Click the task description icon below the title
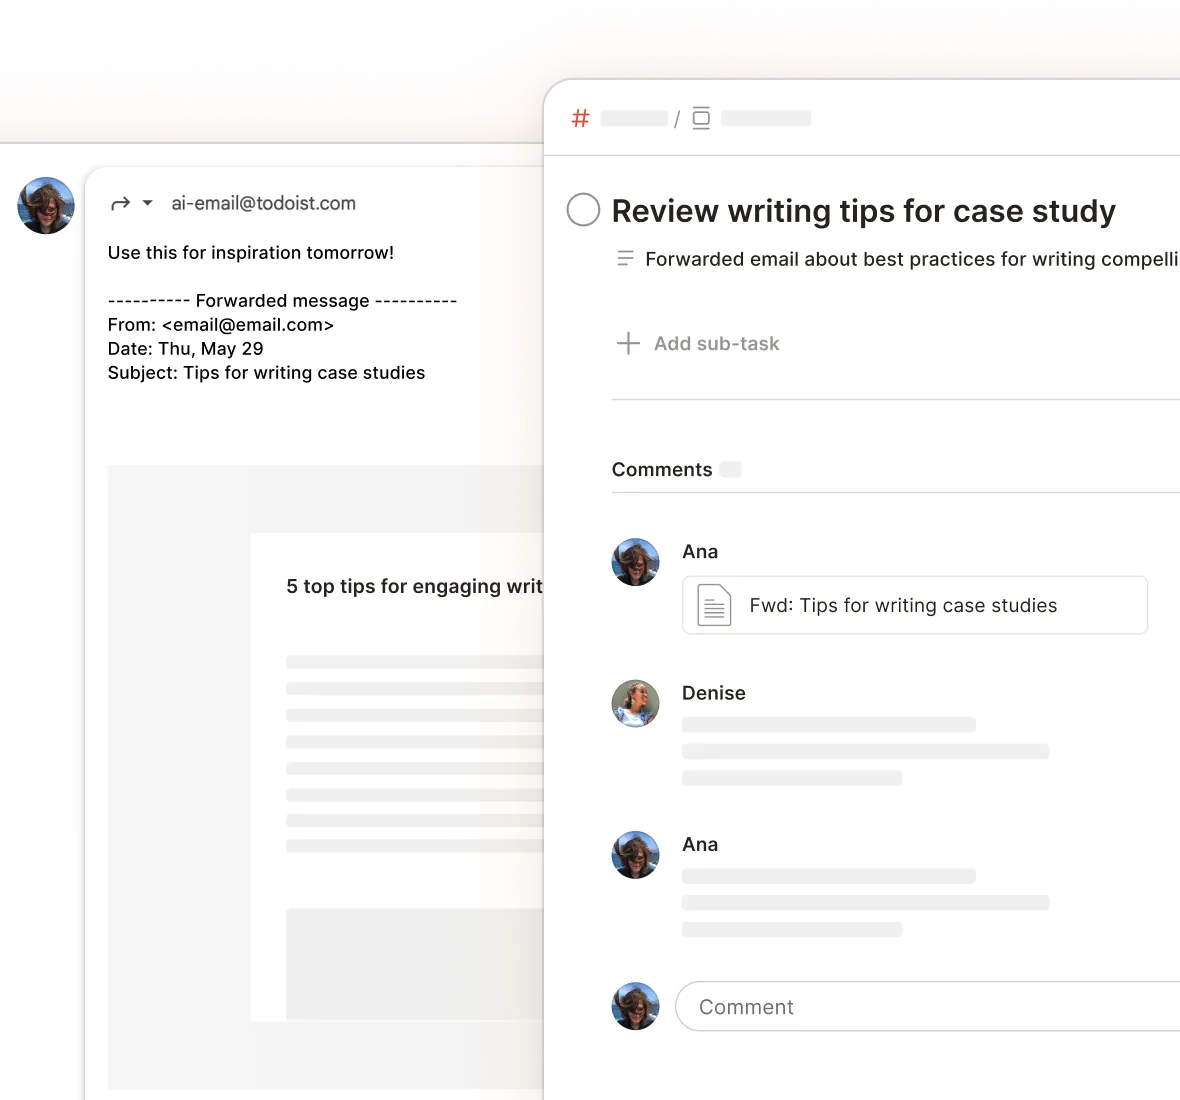Viewport: 1180px width, 1100px height. [x=625, y=258]
